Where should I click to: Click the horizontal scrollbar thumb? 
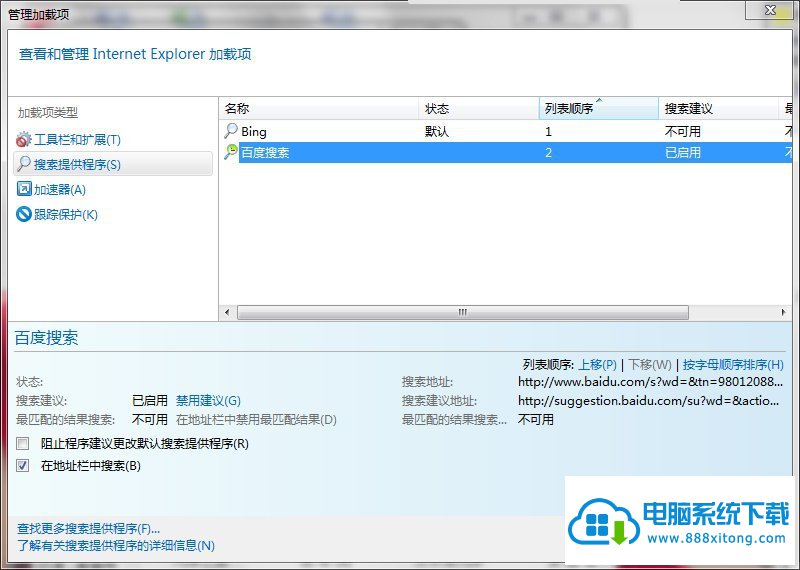click(463, 312)
